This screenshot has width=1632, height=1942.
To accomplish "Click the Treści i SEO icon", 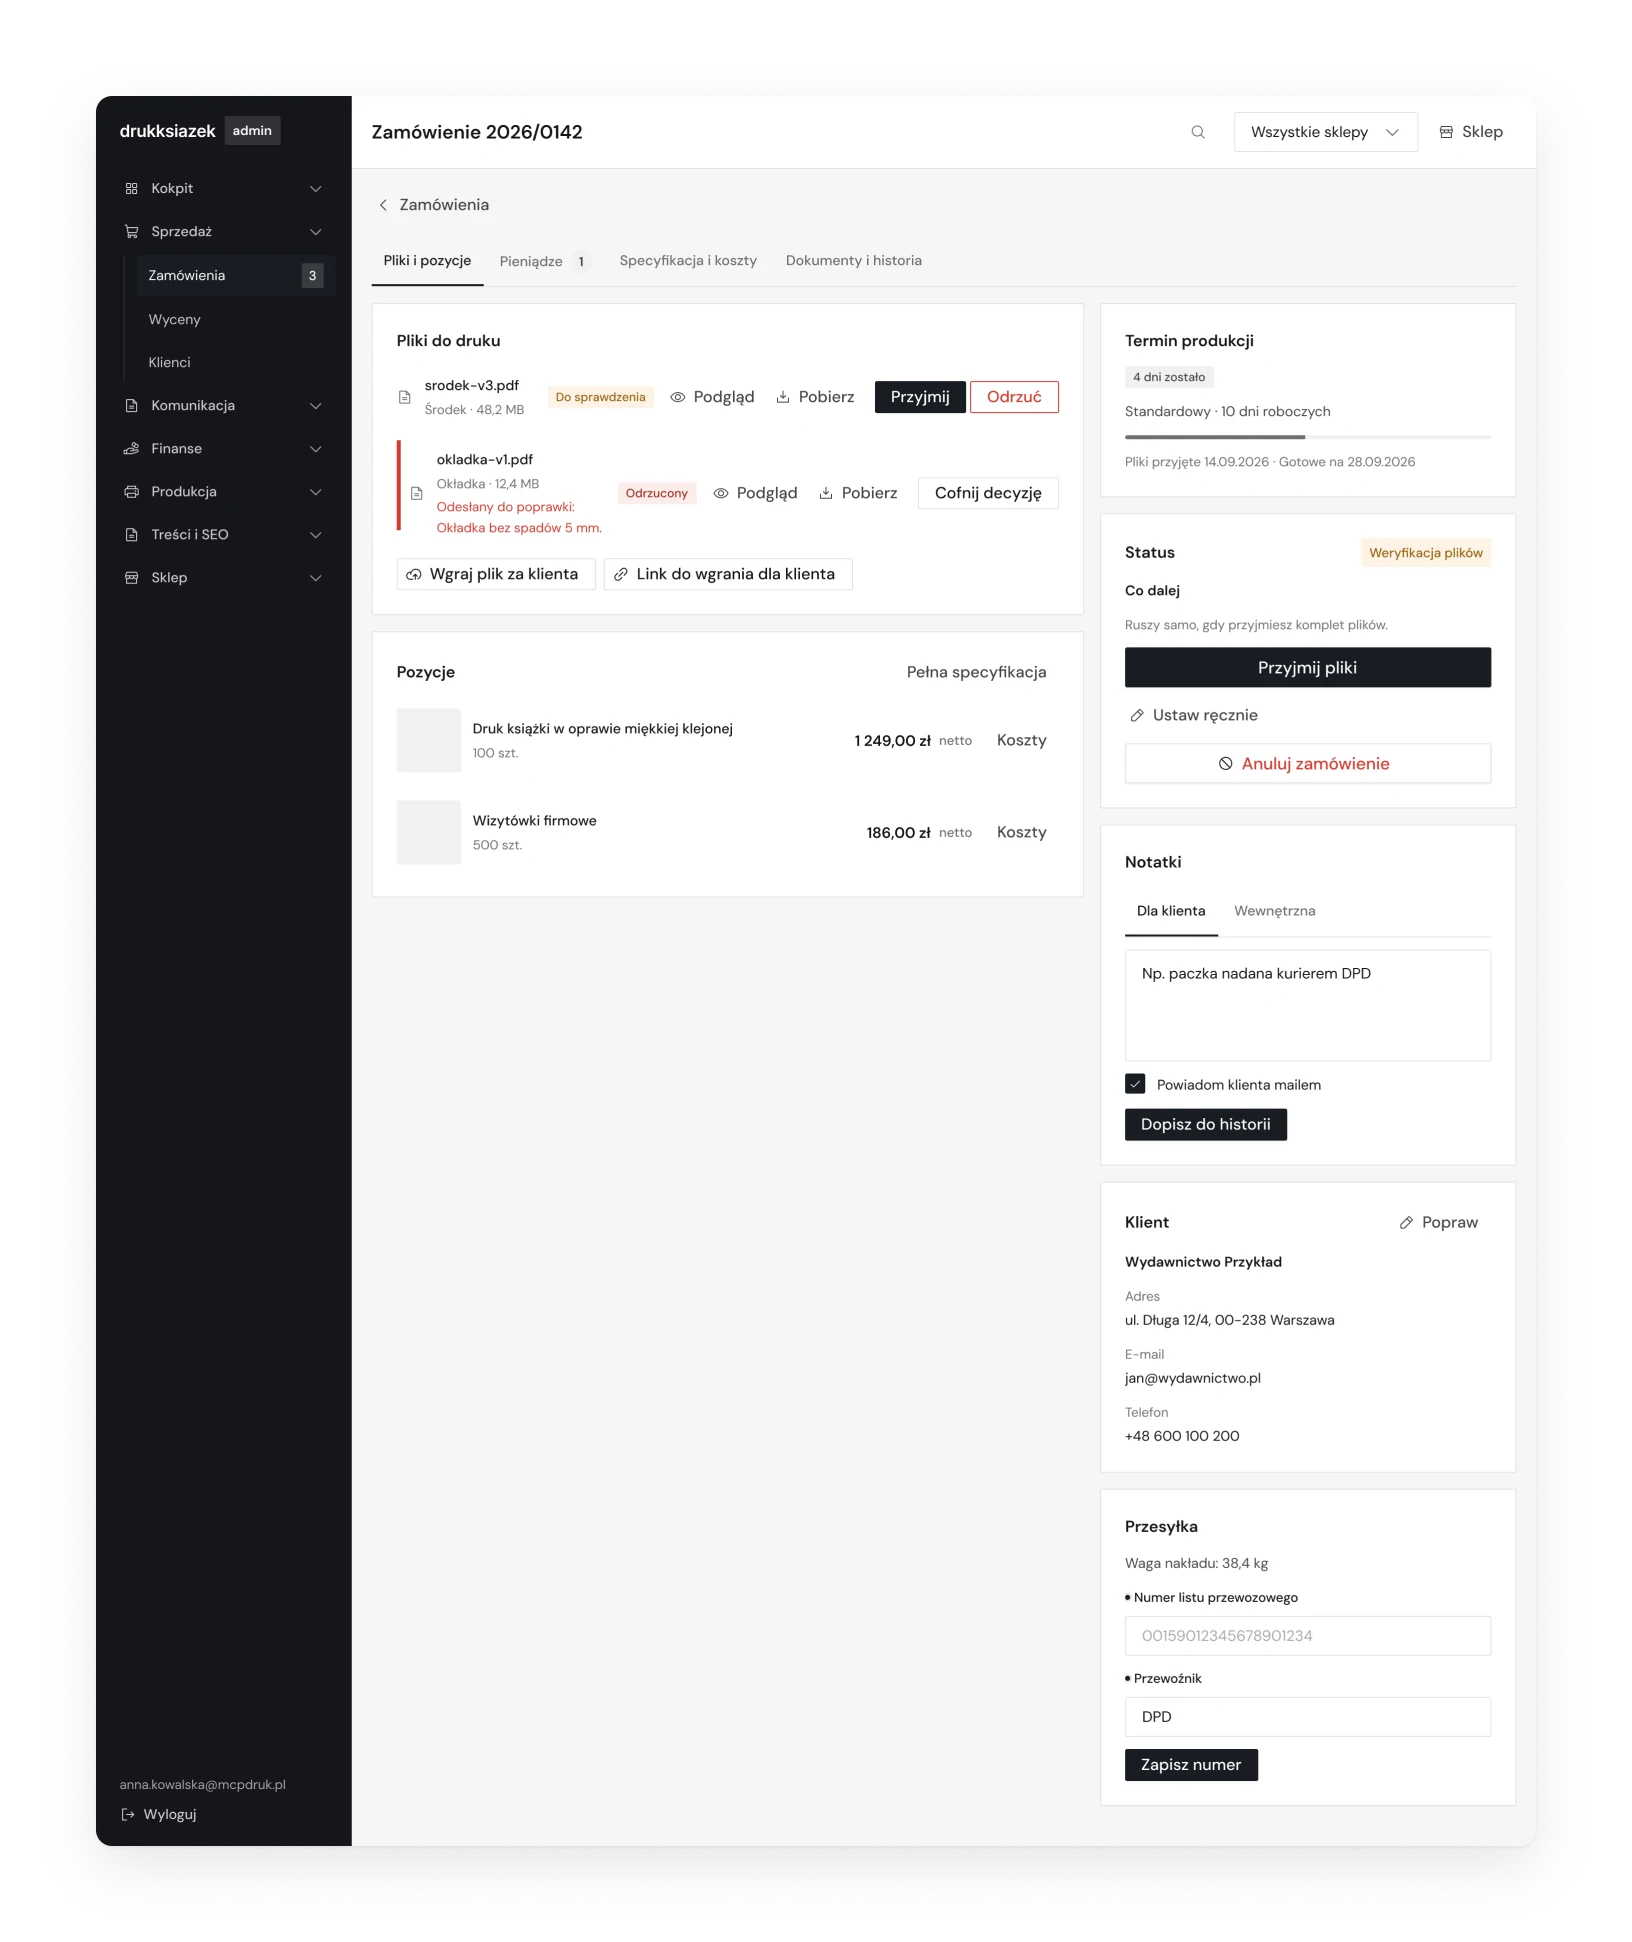I will (x=131, y=534).
